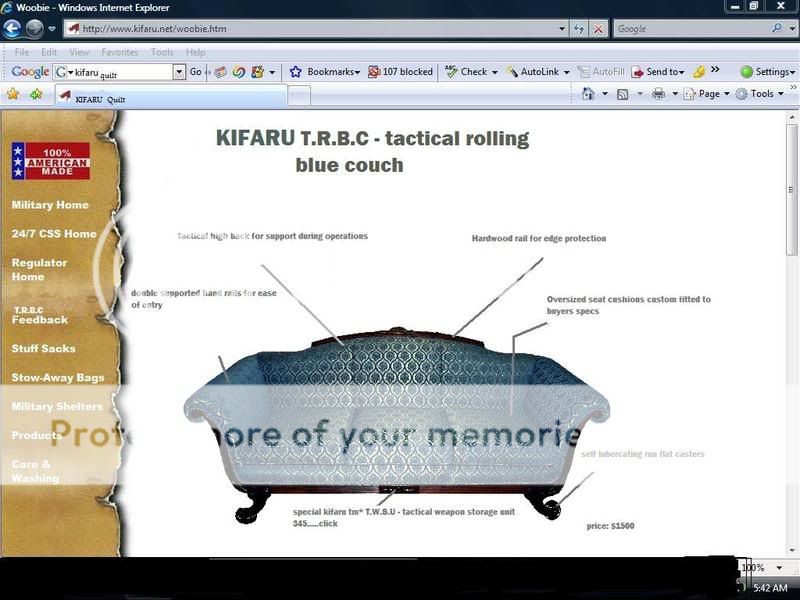Click the AutoLink button
This screenshot has height=600, width=800.
533,72
